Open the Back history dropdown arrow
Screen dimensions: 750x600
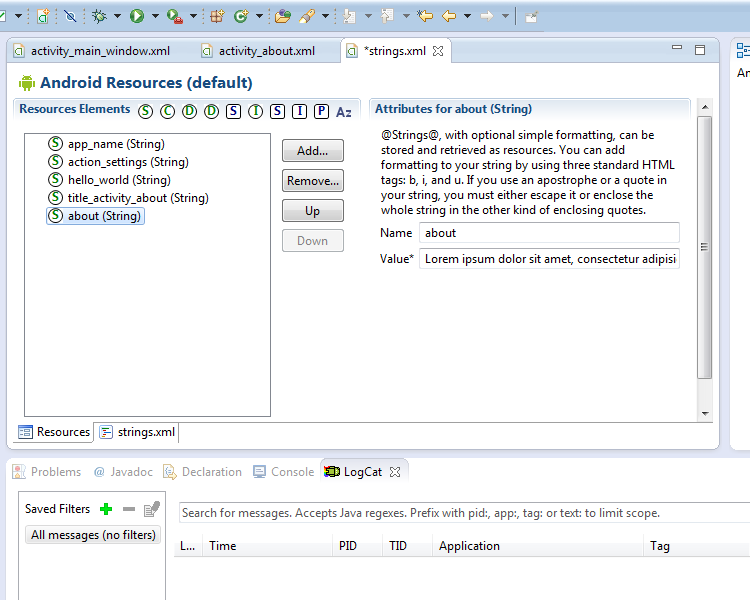(467, 16)
